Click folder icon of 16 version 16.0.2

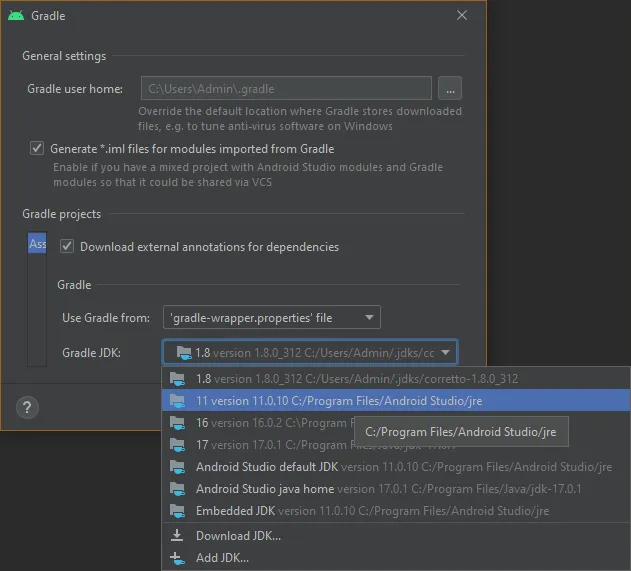(177, 423)
